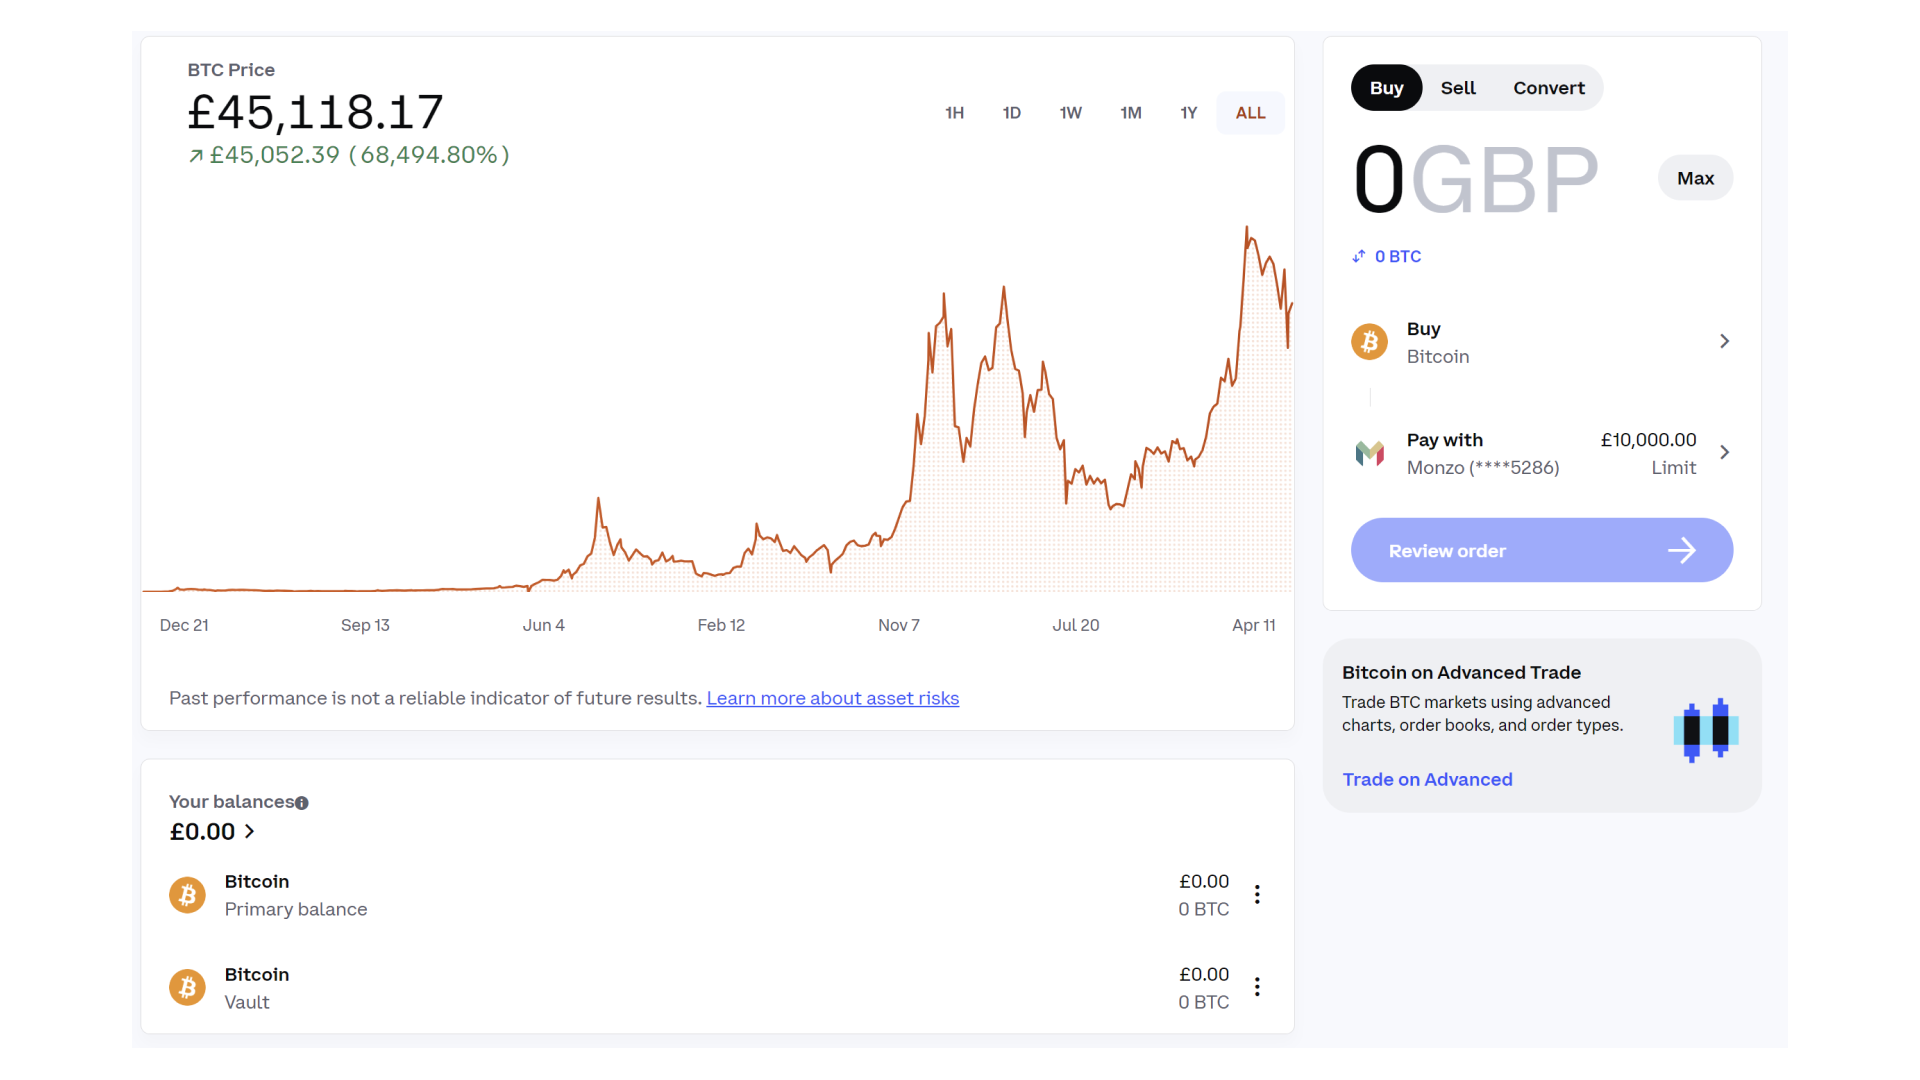Click the info icon beside Your balances
1920x1080 pixels.
(302, 802)
